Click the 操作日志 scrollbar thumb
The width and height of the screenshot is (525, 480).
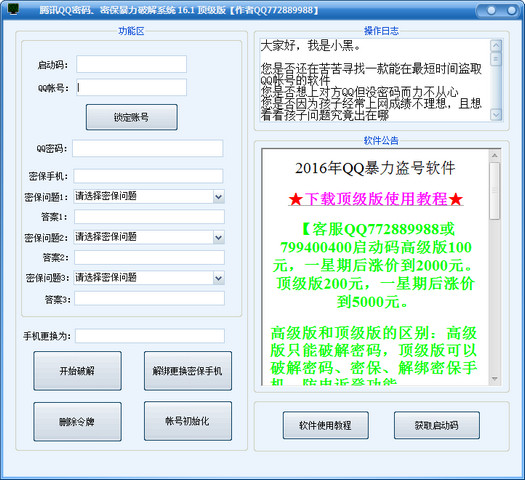tap(496, 59)
